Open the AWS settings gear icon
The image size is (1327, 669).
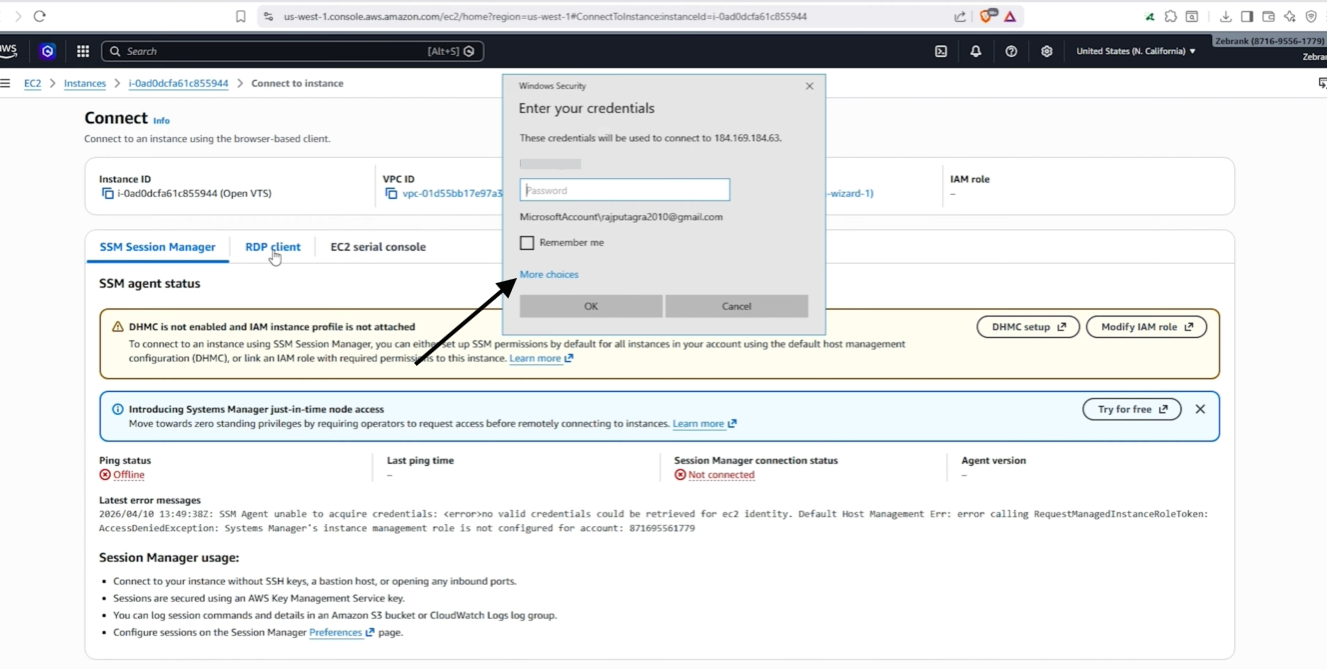pos(1047,51)
